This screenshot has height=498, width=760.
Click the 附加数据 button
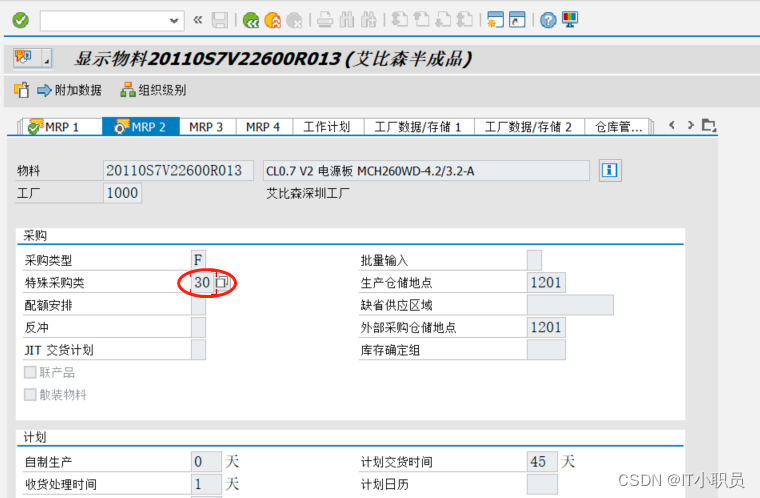pos(69,90)
